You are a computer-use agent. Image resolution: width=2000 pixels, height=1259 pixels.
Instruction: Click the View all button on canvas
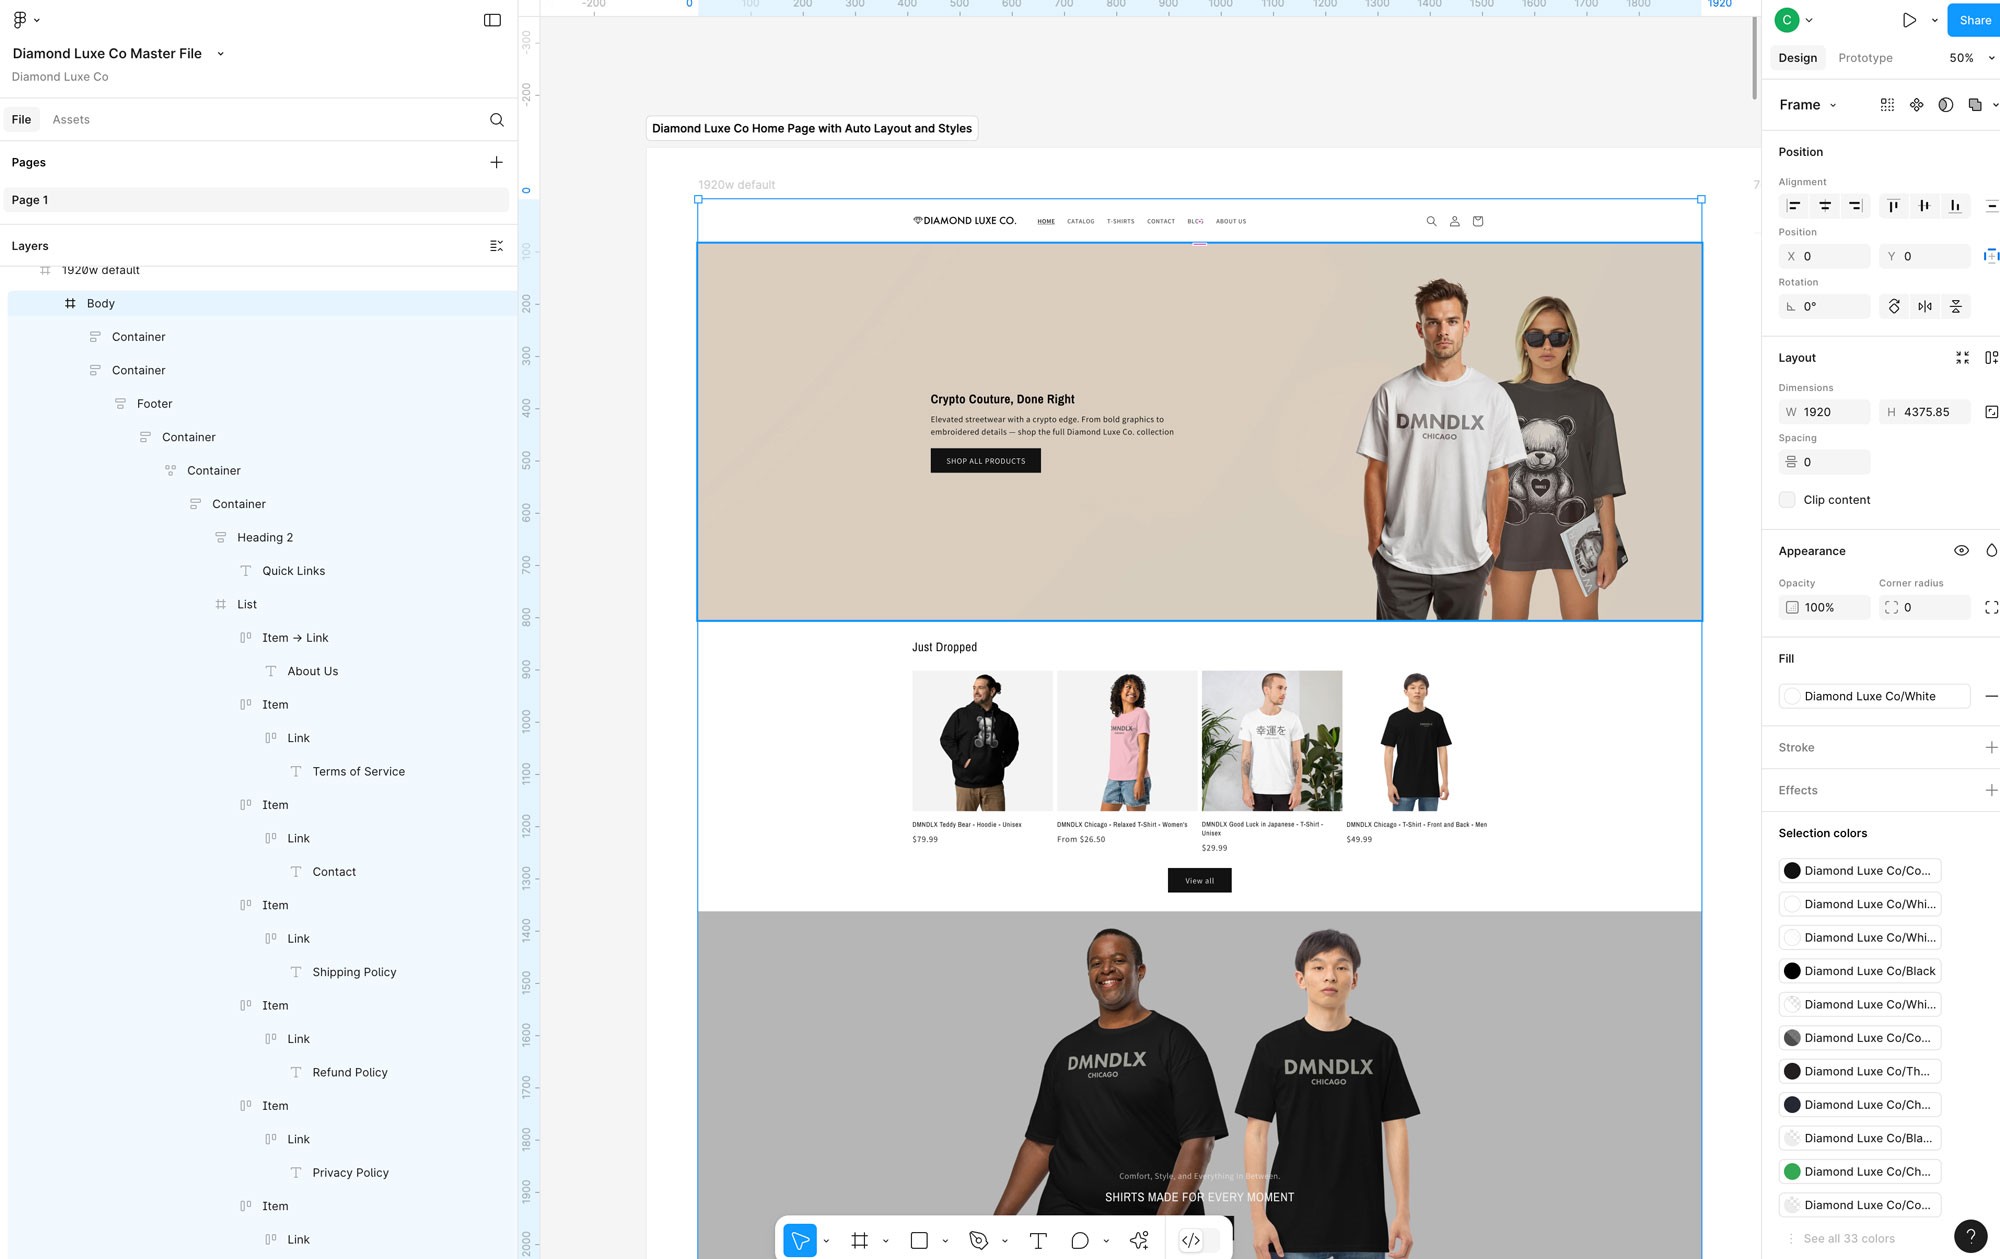[1199, 880]
